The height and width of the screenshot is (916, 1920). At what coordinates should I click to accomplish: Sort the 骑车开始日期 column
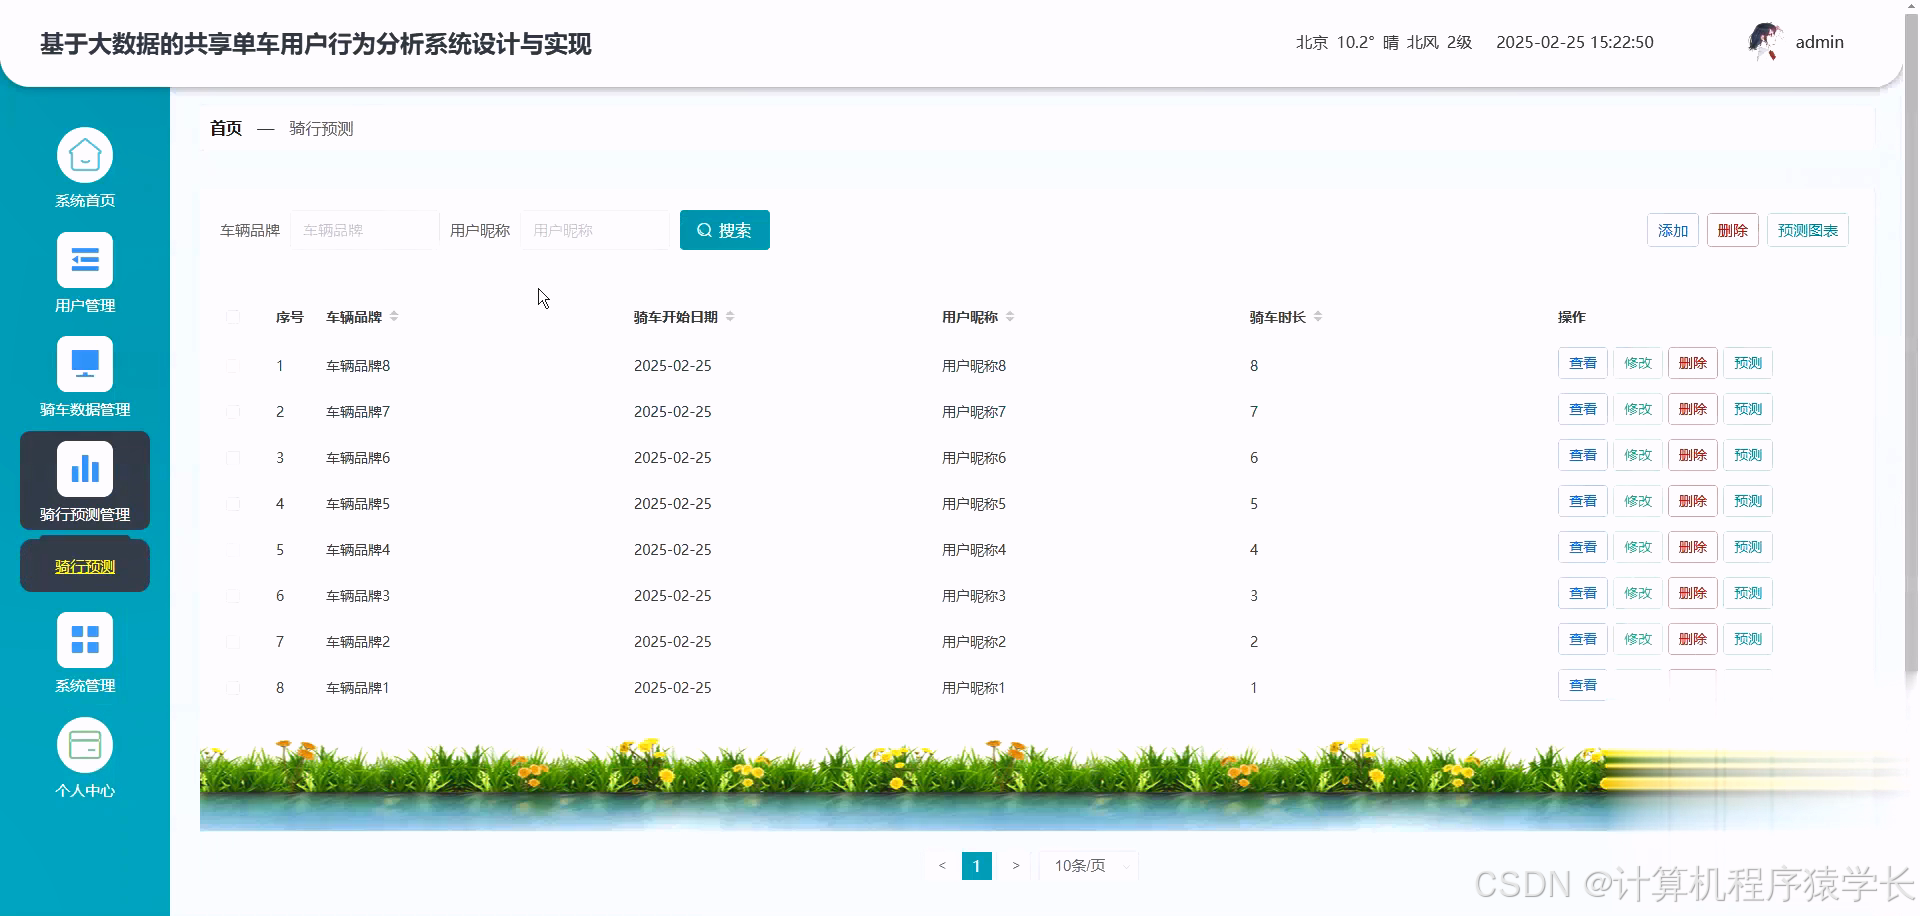pyautogui.click(x=730, y=317)
